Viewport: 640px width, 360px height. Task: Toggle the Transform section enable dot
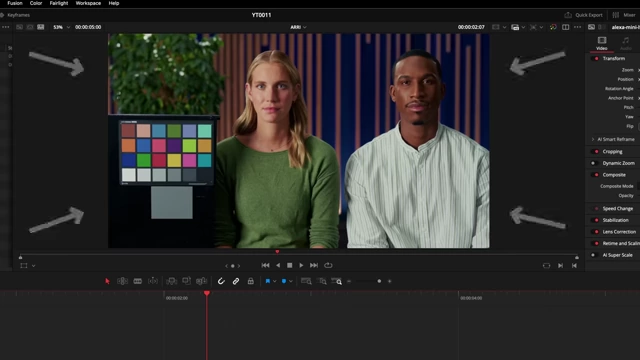(596, 59)
